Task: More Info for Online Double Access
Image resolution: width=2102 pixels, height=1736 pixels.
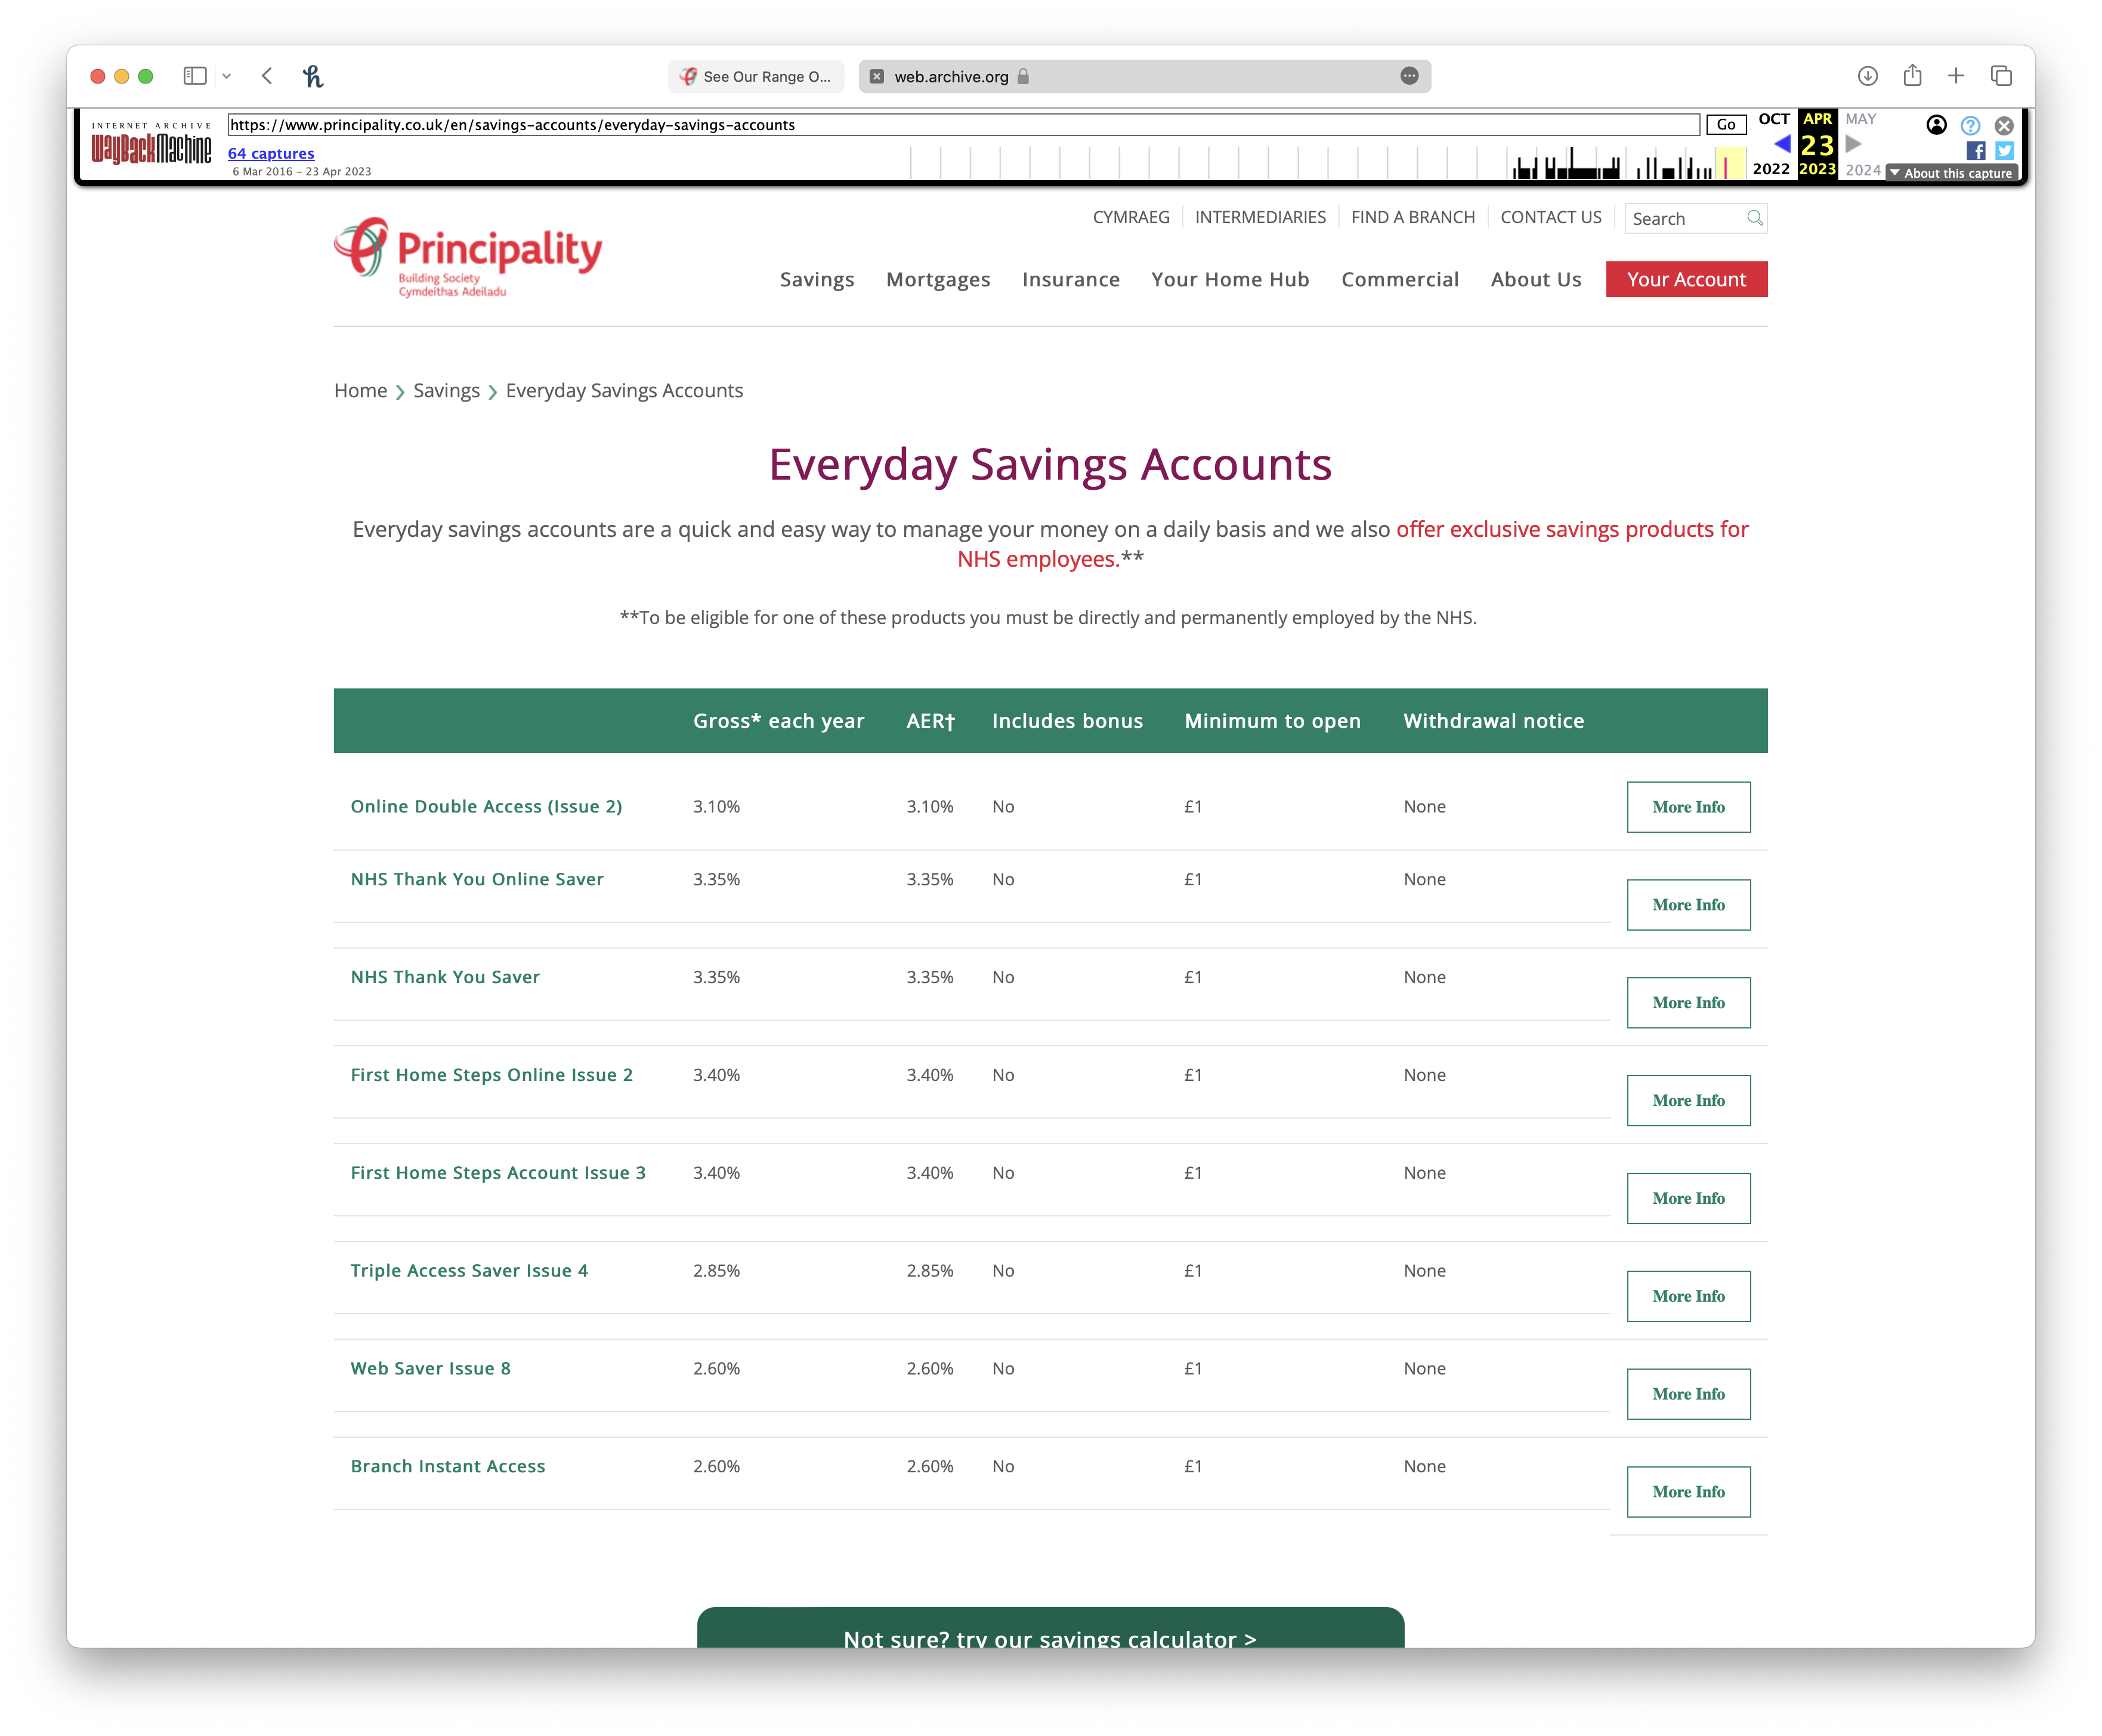Action: [1688, 807]
